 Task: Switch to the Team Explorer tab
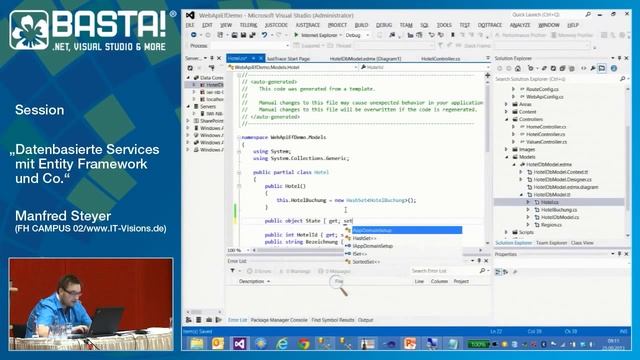pos(551,243)
